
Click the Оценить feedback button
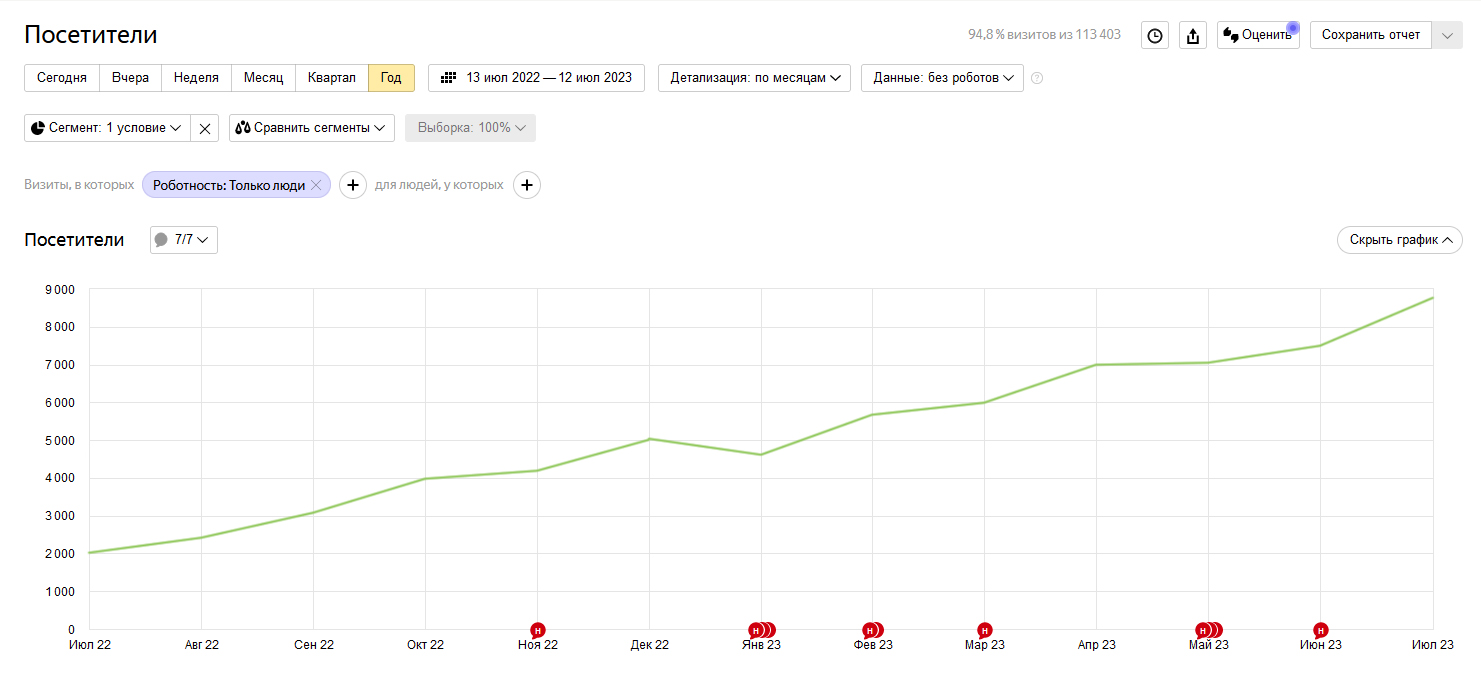pos(1258,35)
